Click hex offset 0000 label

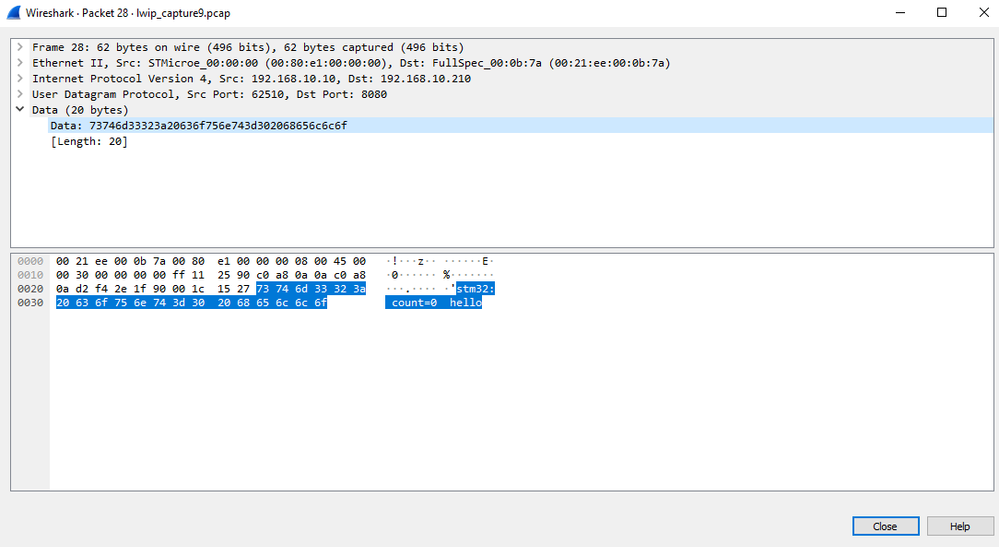tap(30, 261)
